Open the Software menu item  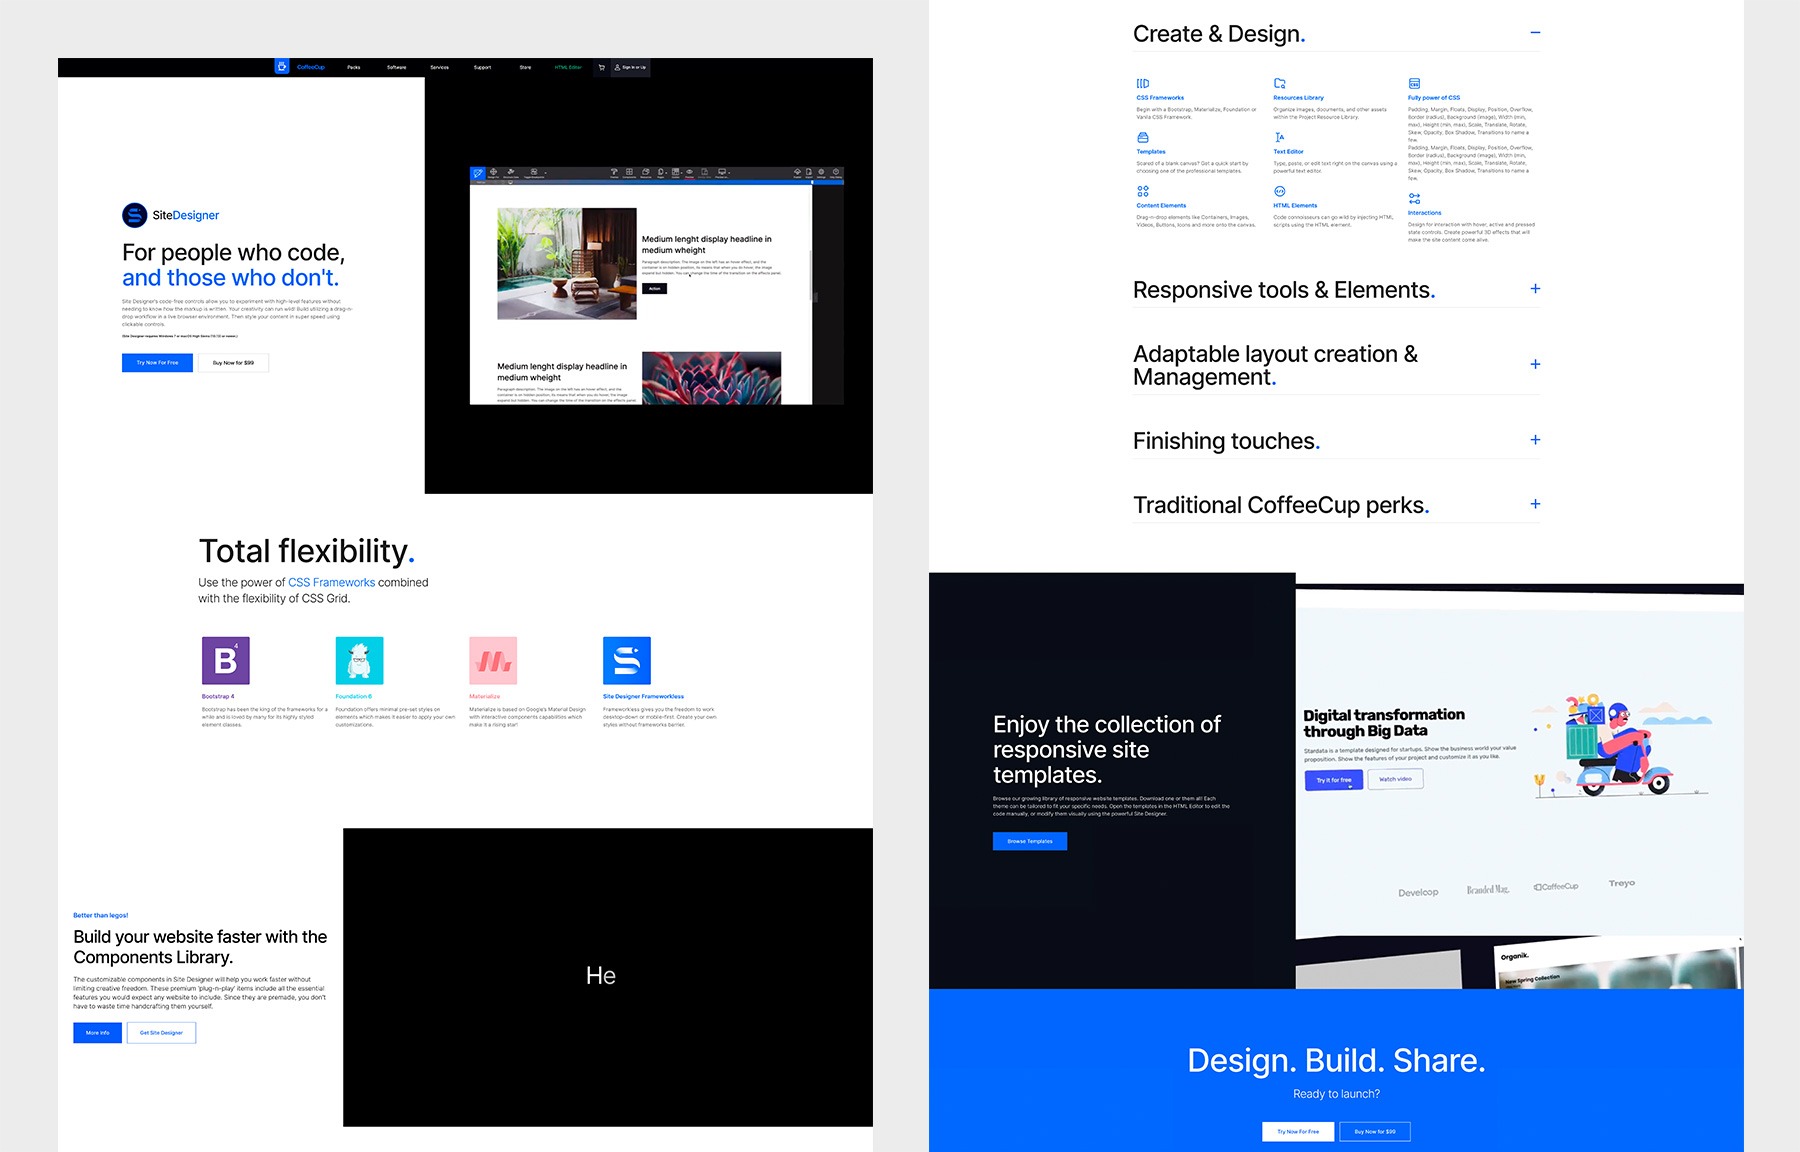pos(396,67)
